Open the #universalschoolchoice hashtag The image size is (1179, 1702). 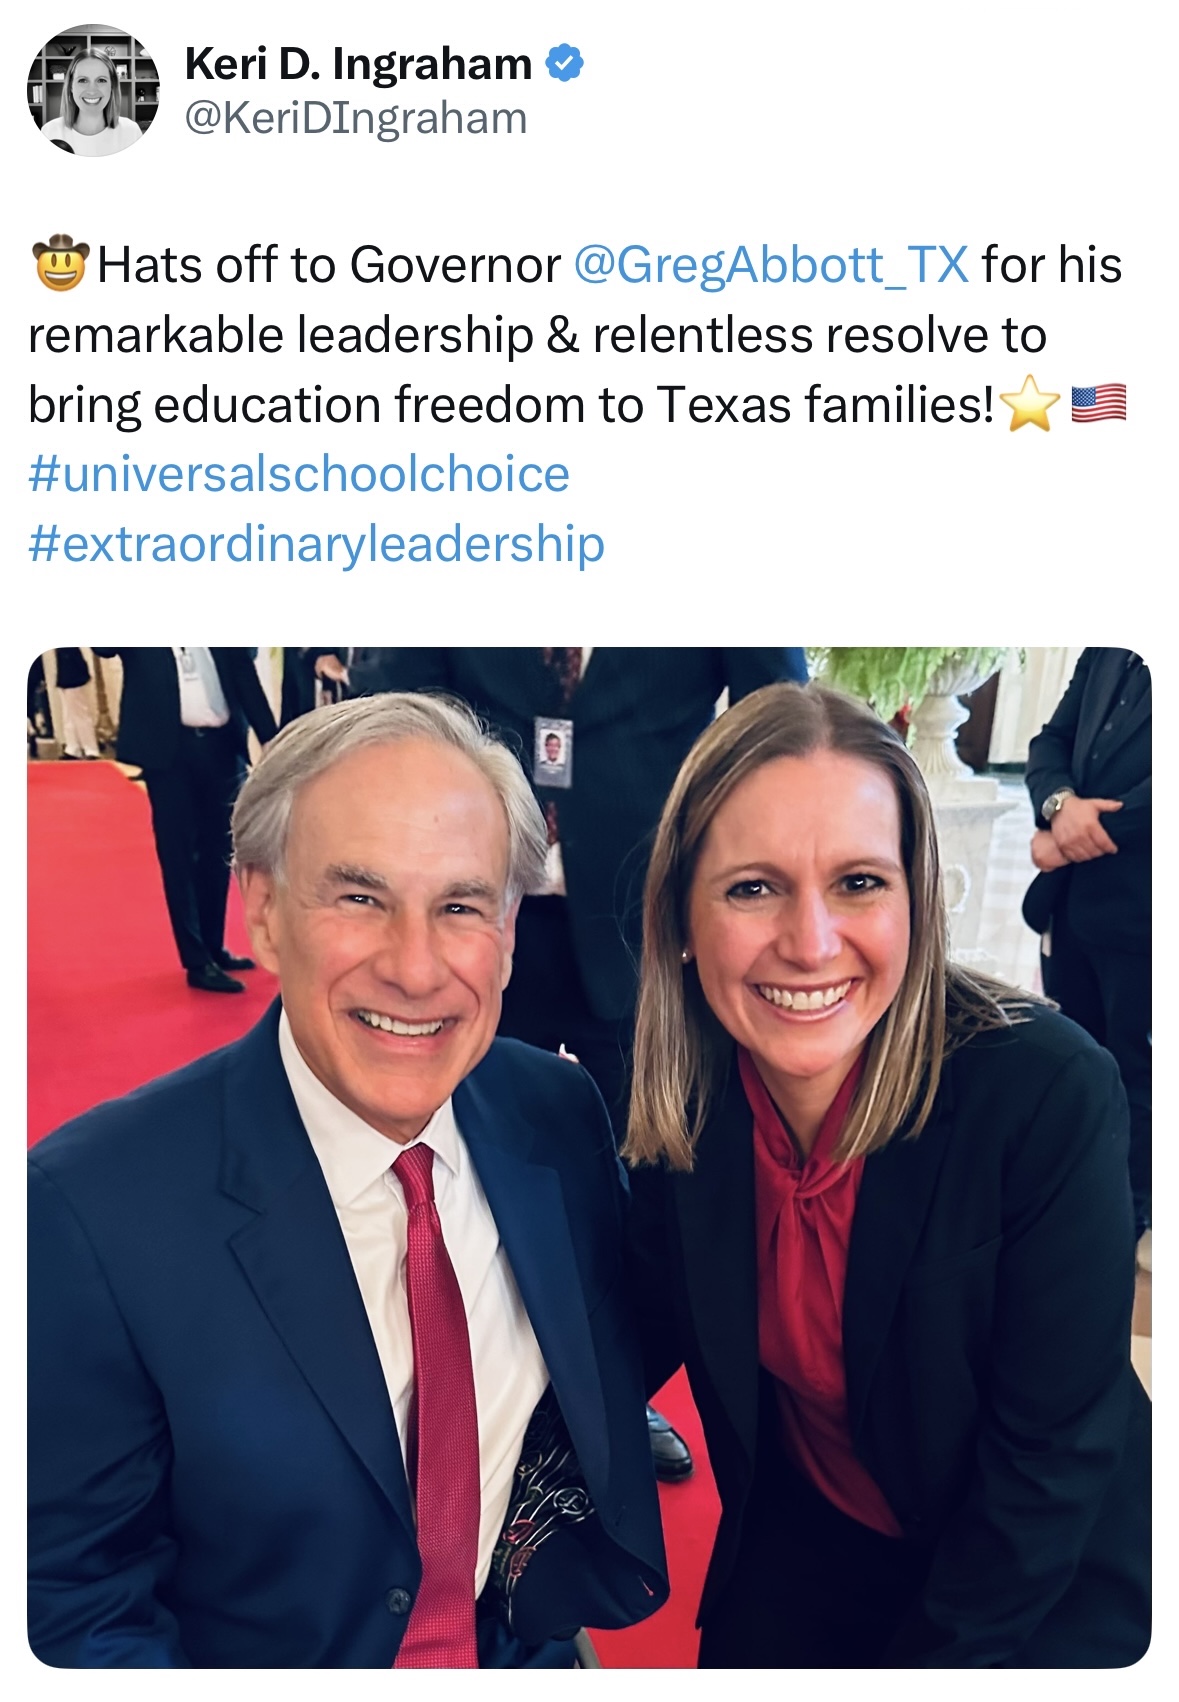[x=299, y=473]
